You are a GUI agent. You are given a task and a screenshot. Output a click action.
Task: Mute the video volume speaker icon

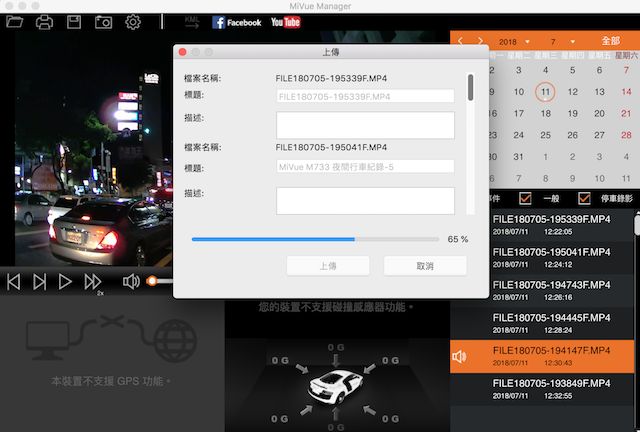131,281
